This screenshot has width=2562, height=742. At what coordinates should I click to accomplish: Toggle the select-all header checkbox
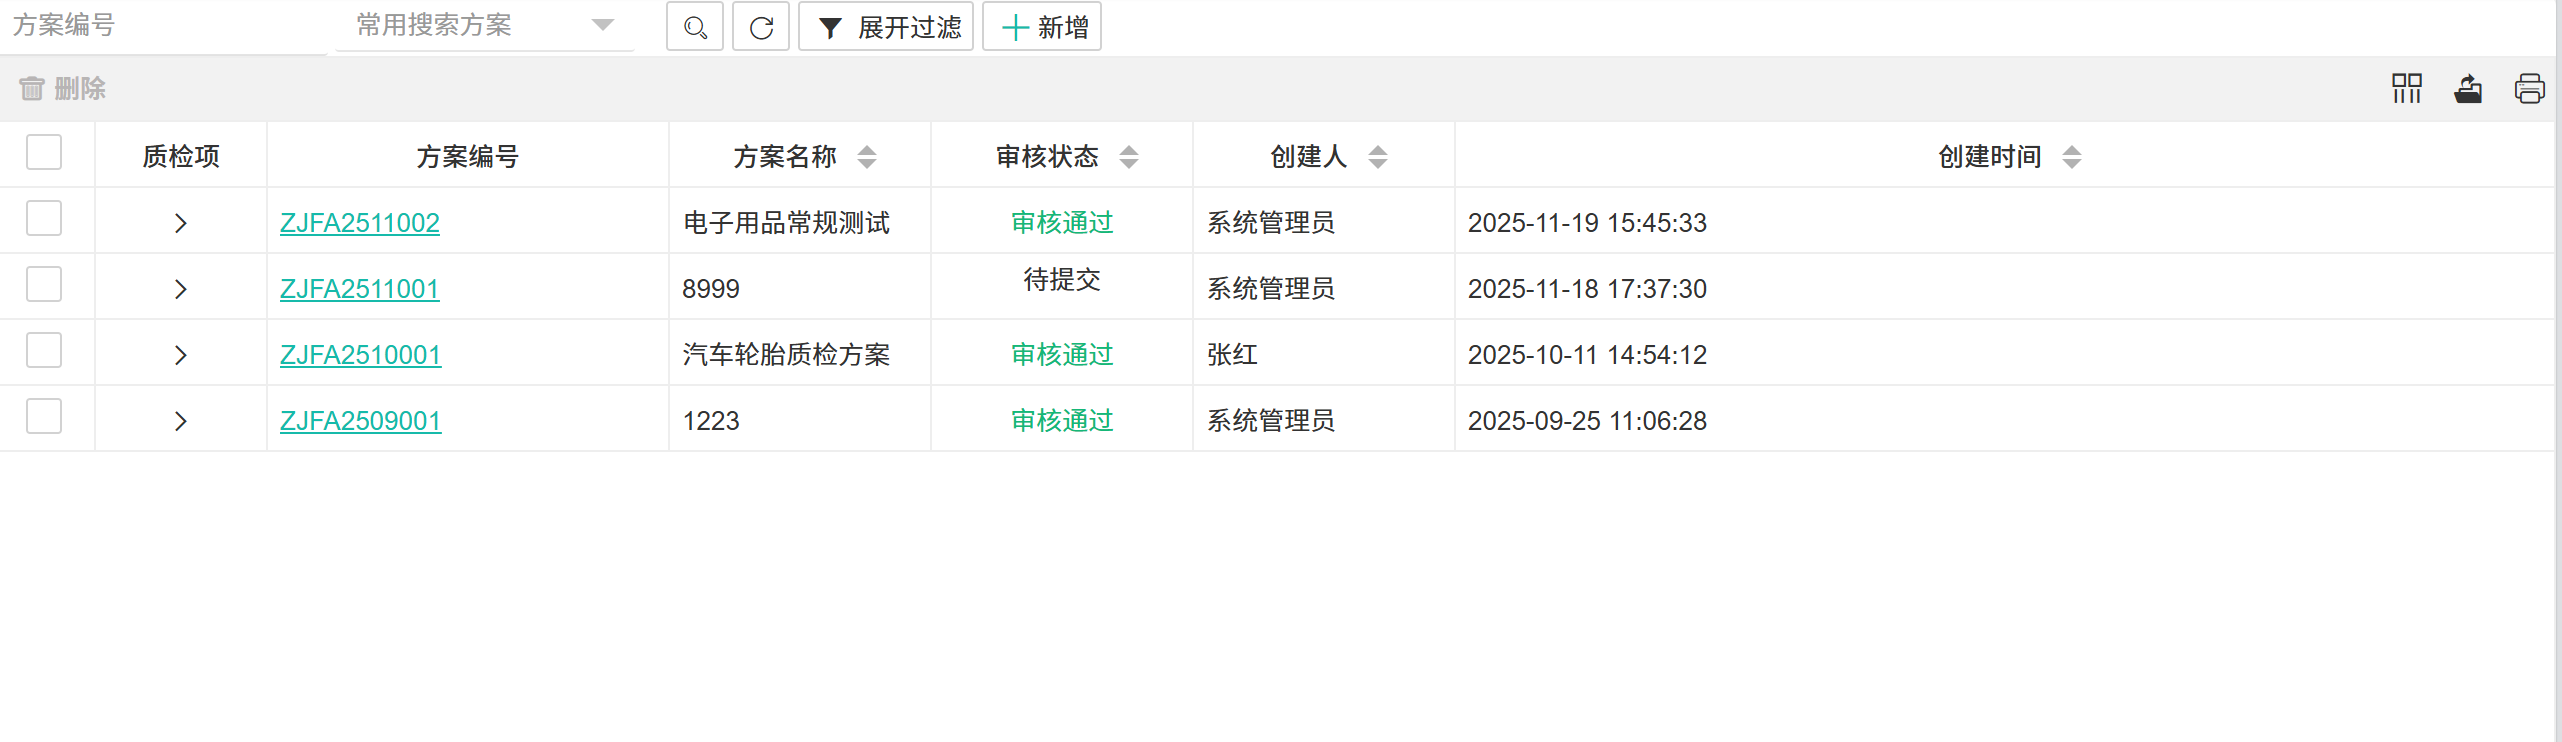click(44, 153)
